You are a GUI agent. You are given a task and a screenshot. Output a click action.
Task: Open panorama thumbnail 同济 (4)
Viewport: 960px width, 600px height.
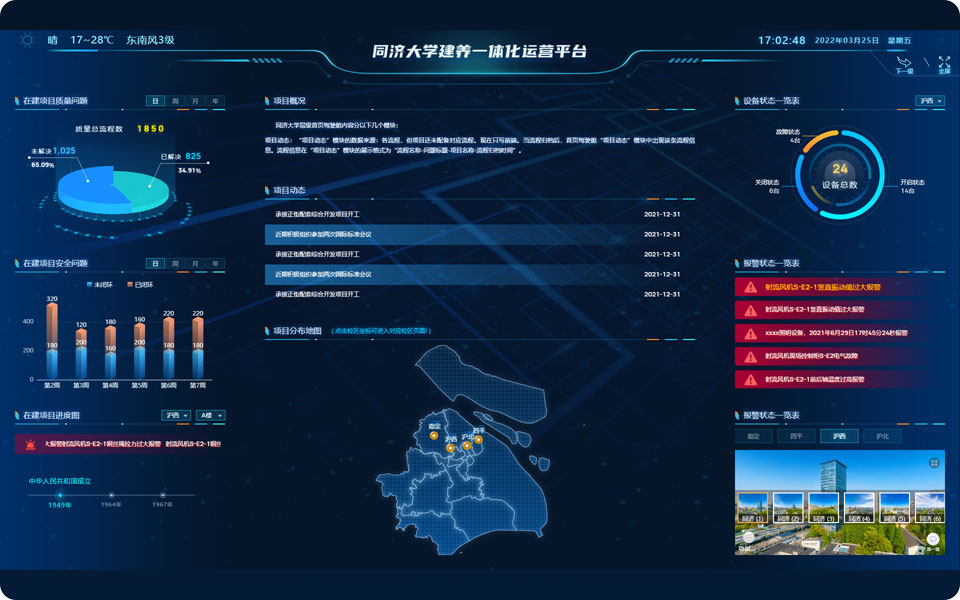coord(859,508)
